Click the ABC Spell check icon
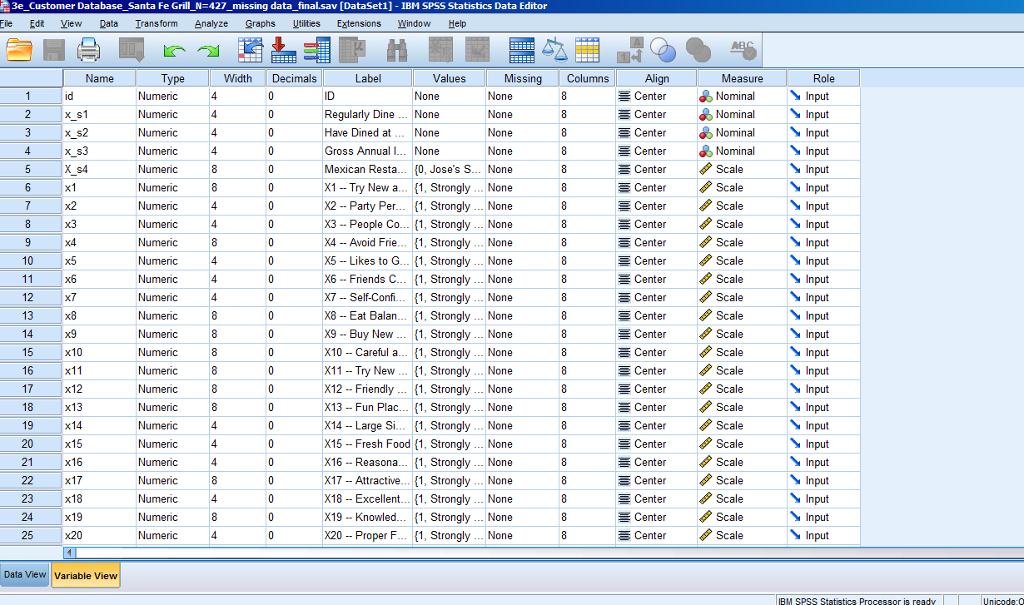This screenshot has height=605, width=1024. point(743,50)
